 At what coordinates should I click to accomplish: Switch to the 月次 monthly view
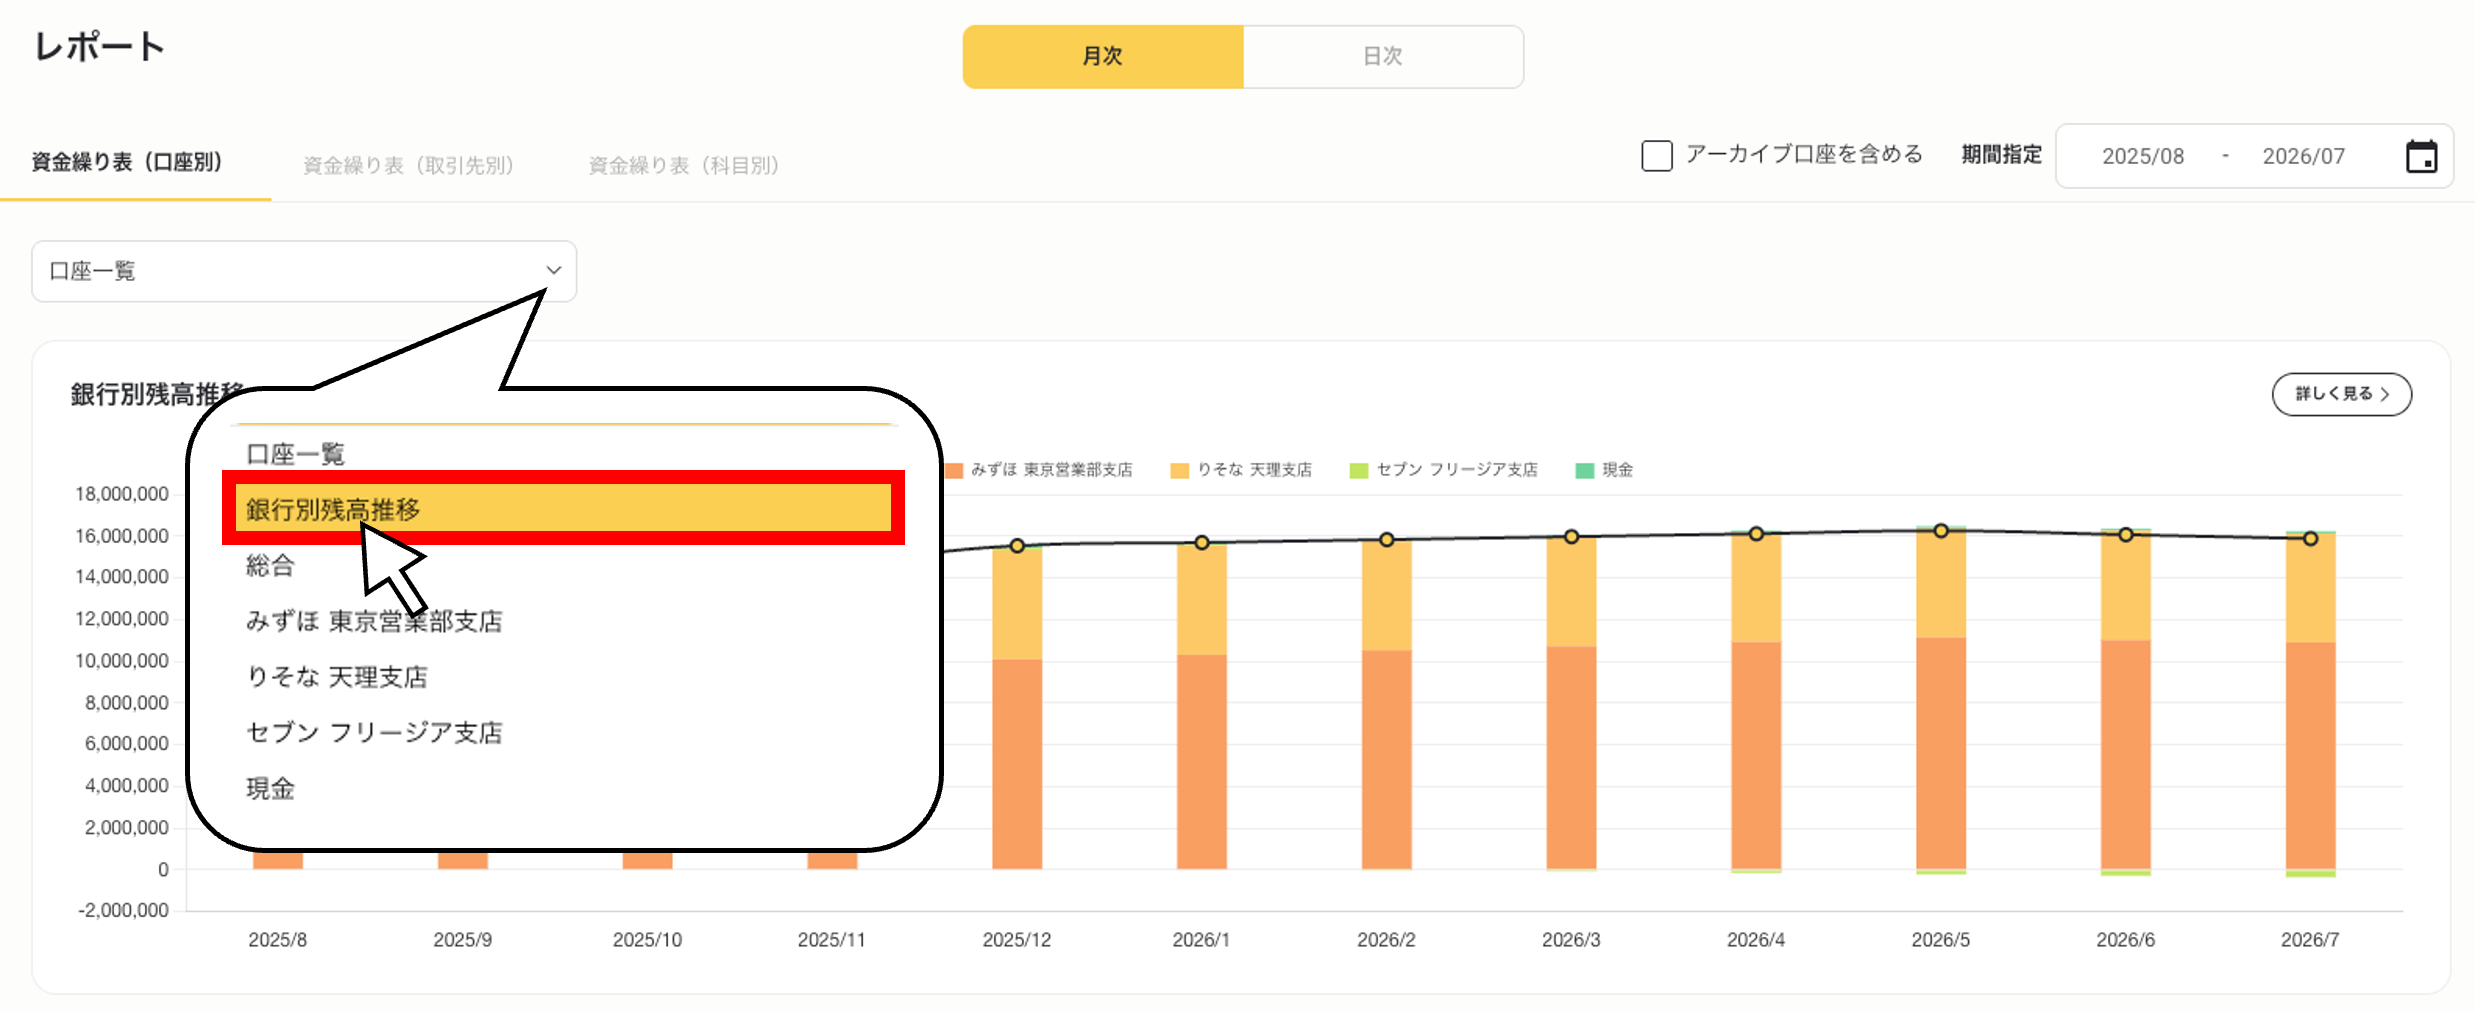(x=1103, y=57)
